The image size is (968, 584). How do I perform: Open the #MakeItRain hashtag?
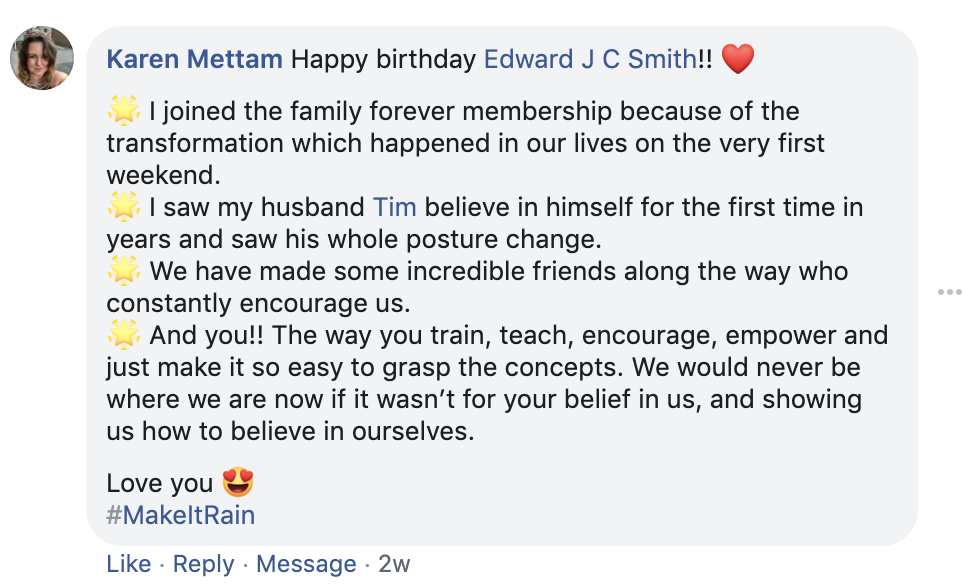[x=180, y=516]
